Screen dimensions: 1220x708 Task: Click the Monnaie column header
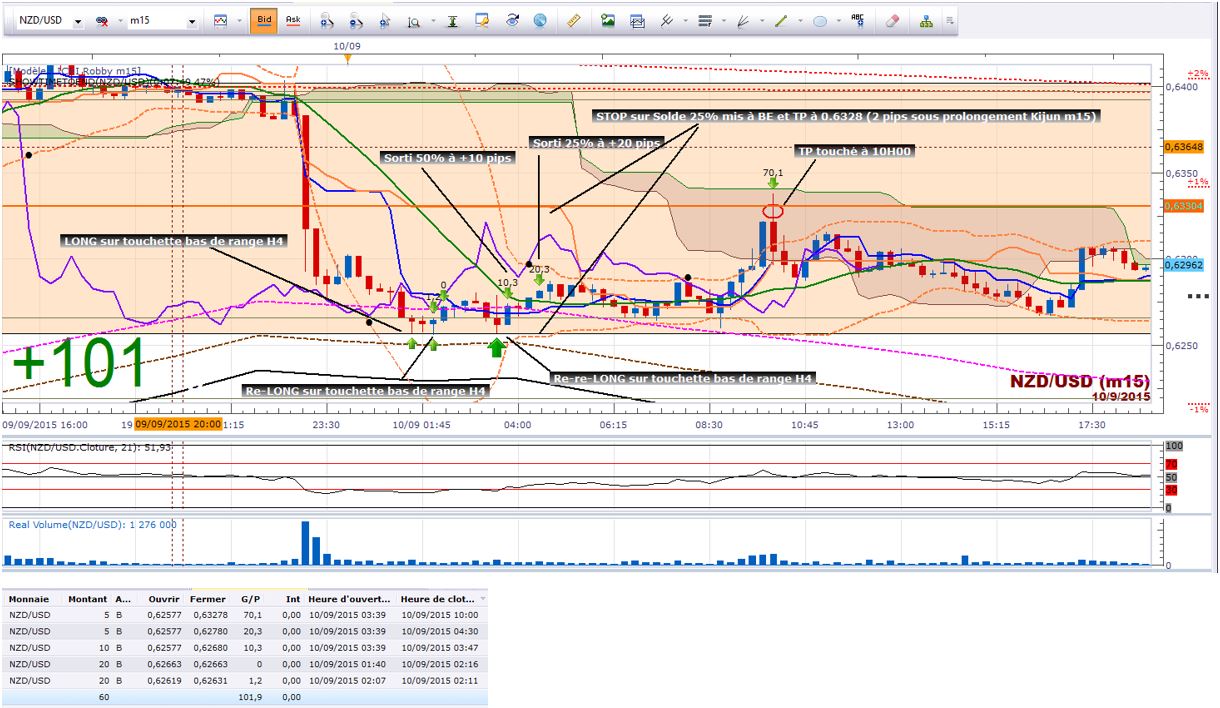[28, 598]
